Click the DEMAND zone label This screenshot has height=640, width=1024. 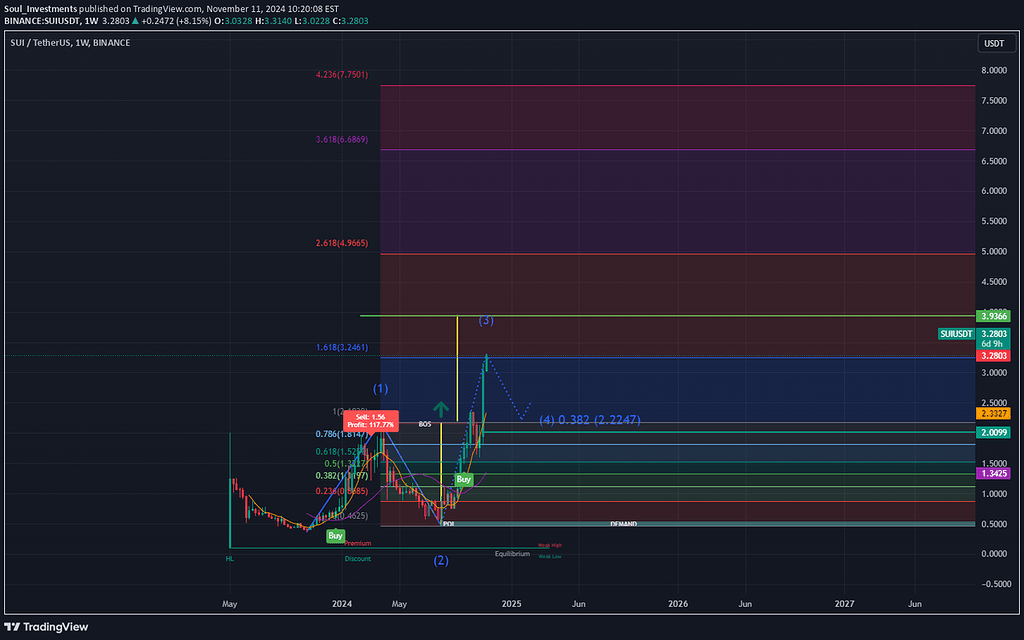click(624, 523)
